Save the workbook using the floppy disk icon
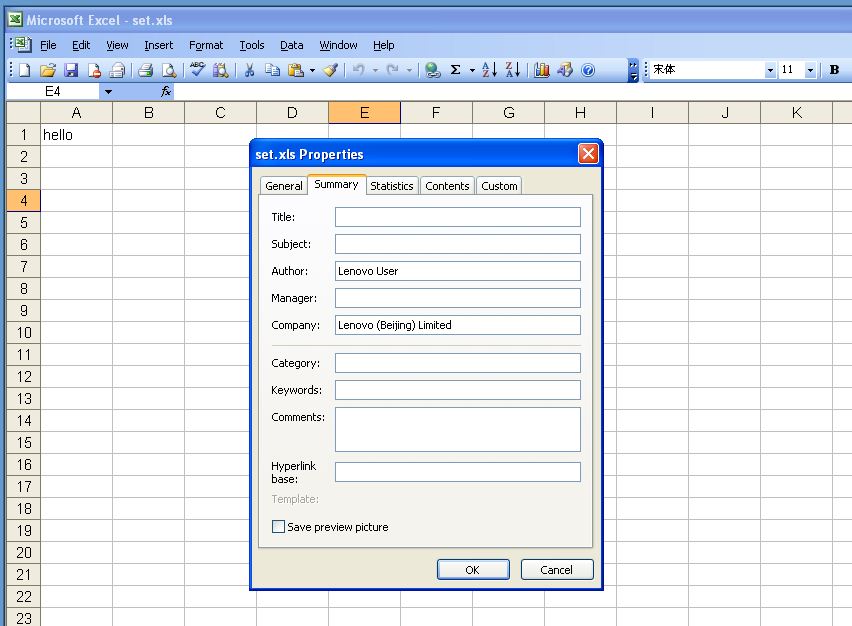 click(x=71, y=70)
